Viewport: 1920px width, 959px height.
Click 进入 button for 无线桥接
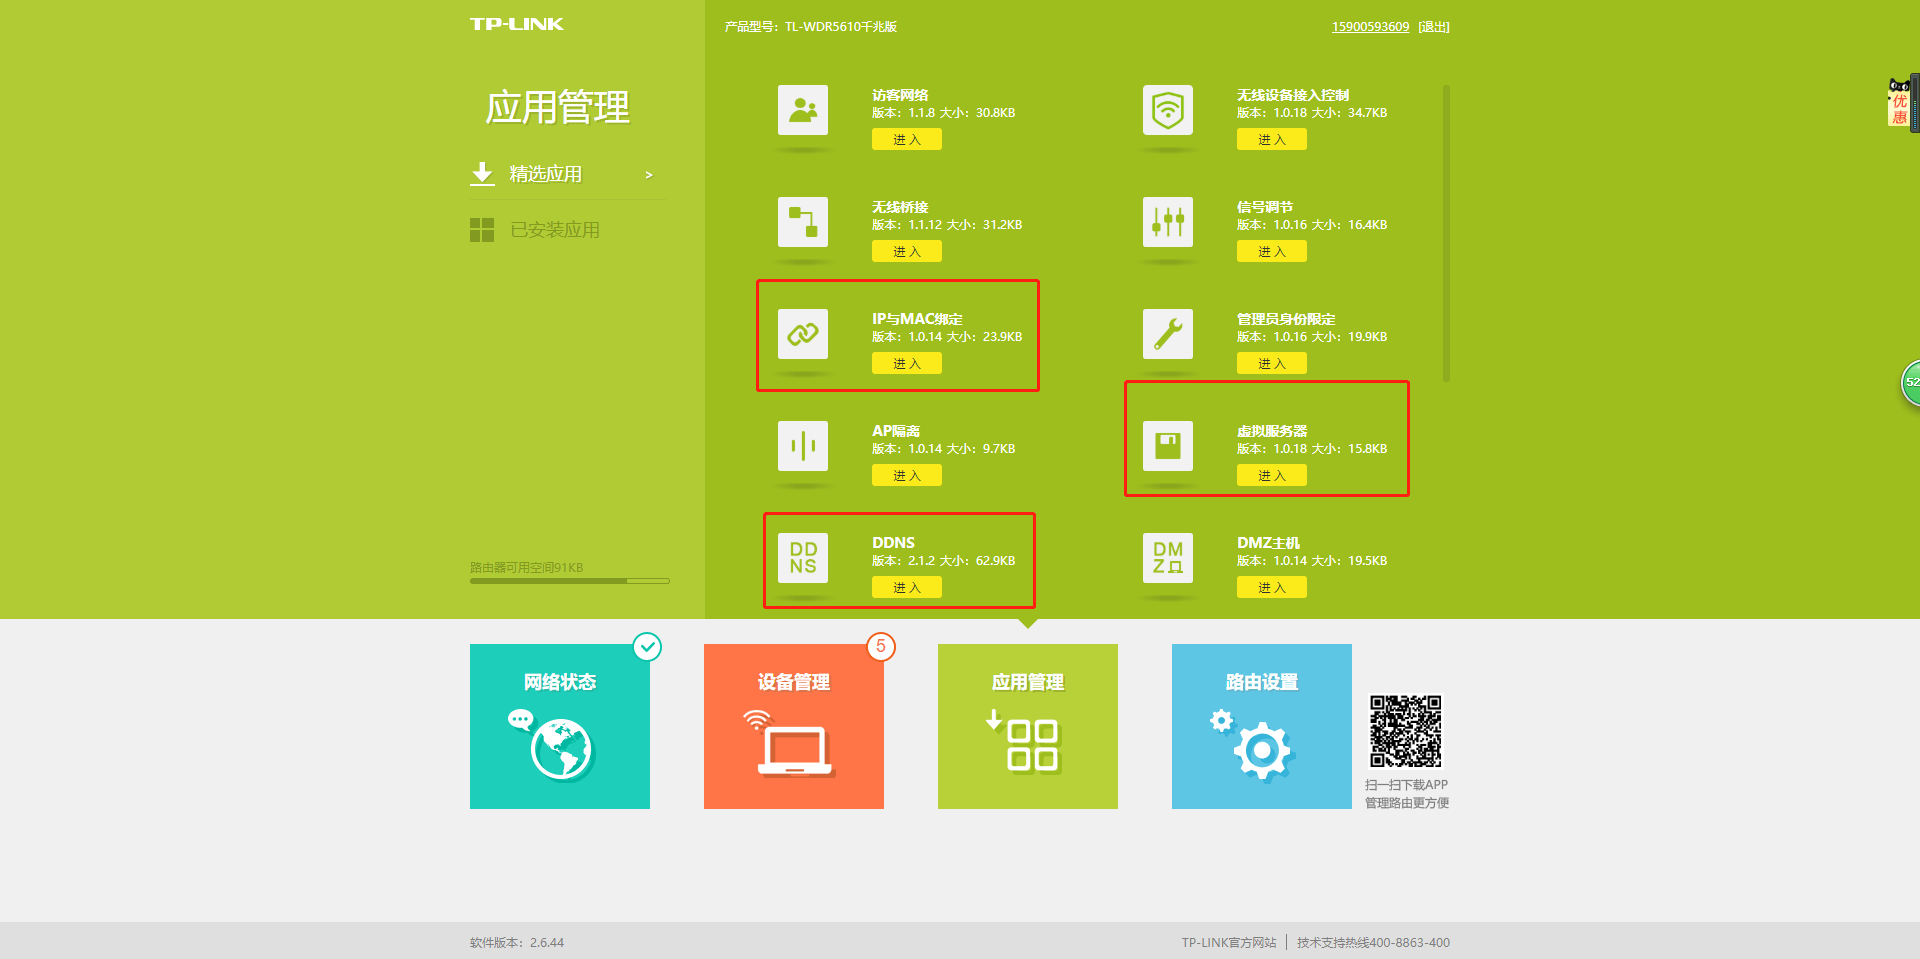(907, 252)
